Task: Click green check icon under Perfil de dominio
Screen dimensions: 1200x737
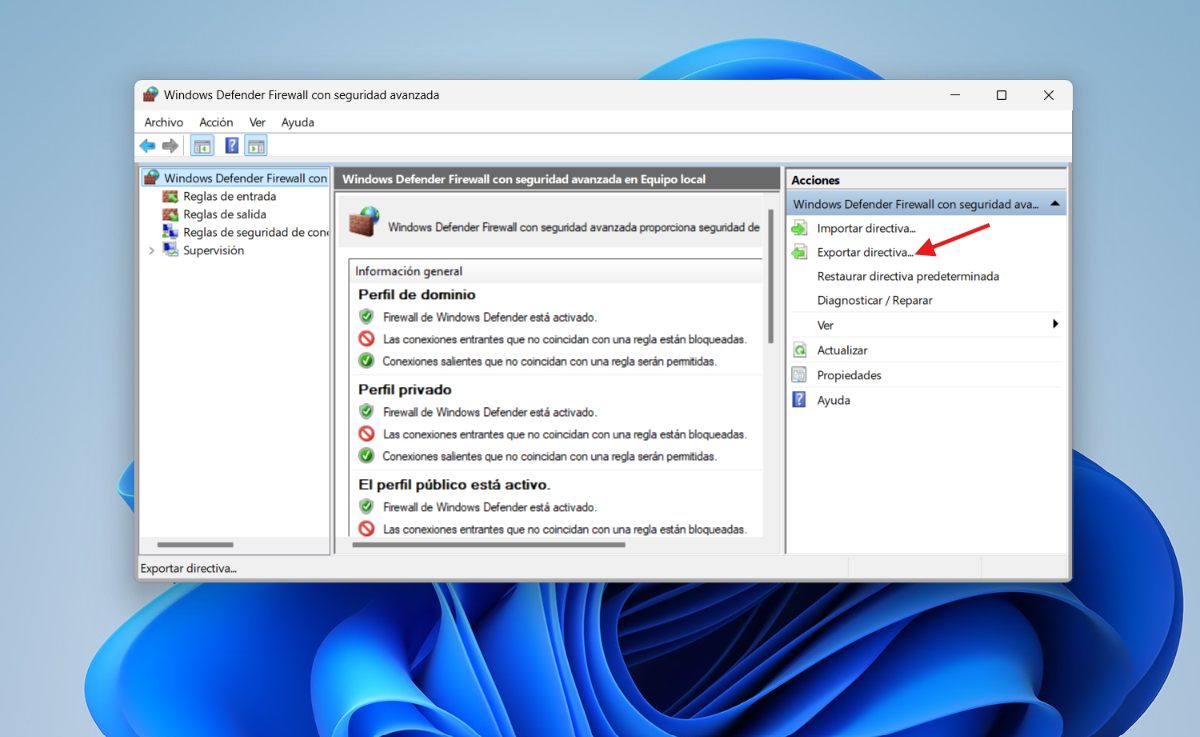Action: [366, 361]
